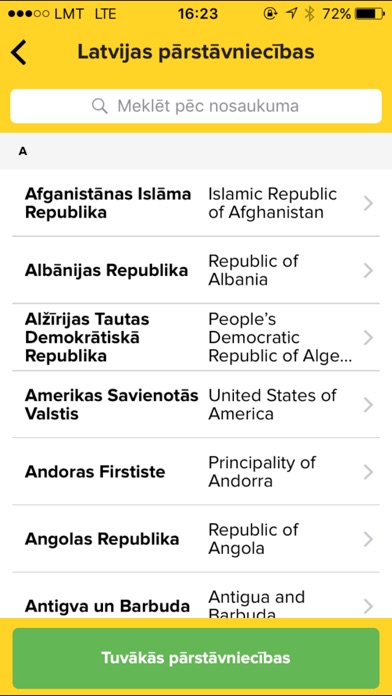Screen dimensions: 392x696
Task: Focus the Meklēt pēc nosaukuma search field
Action: click(x=196, y=106)
